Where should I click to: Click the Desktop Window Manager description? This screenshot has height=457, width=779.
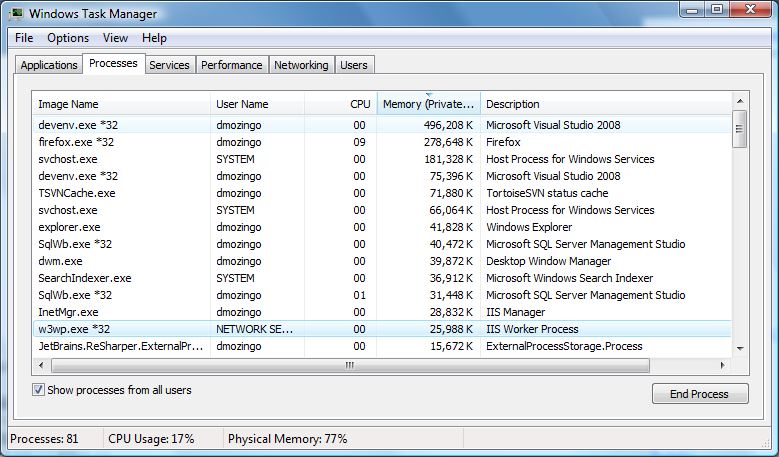click(x=548, y=261)
